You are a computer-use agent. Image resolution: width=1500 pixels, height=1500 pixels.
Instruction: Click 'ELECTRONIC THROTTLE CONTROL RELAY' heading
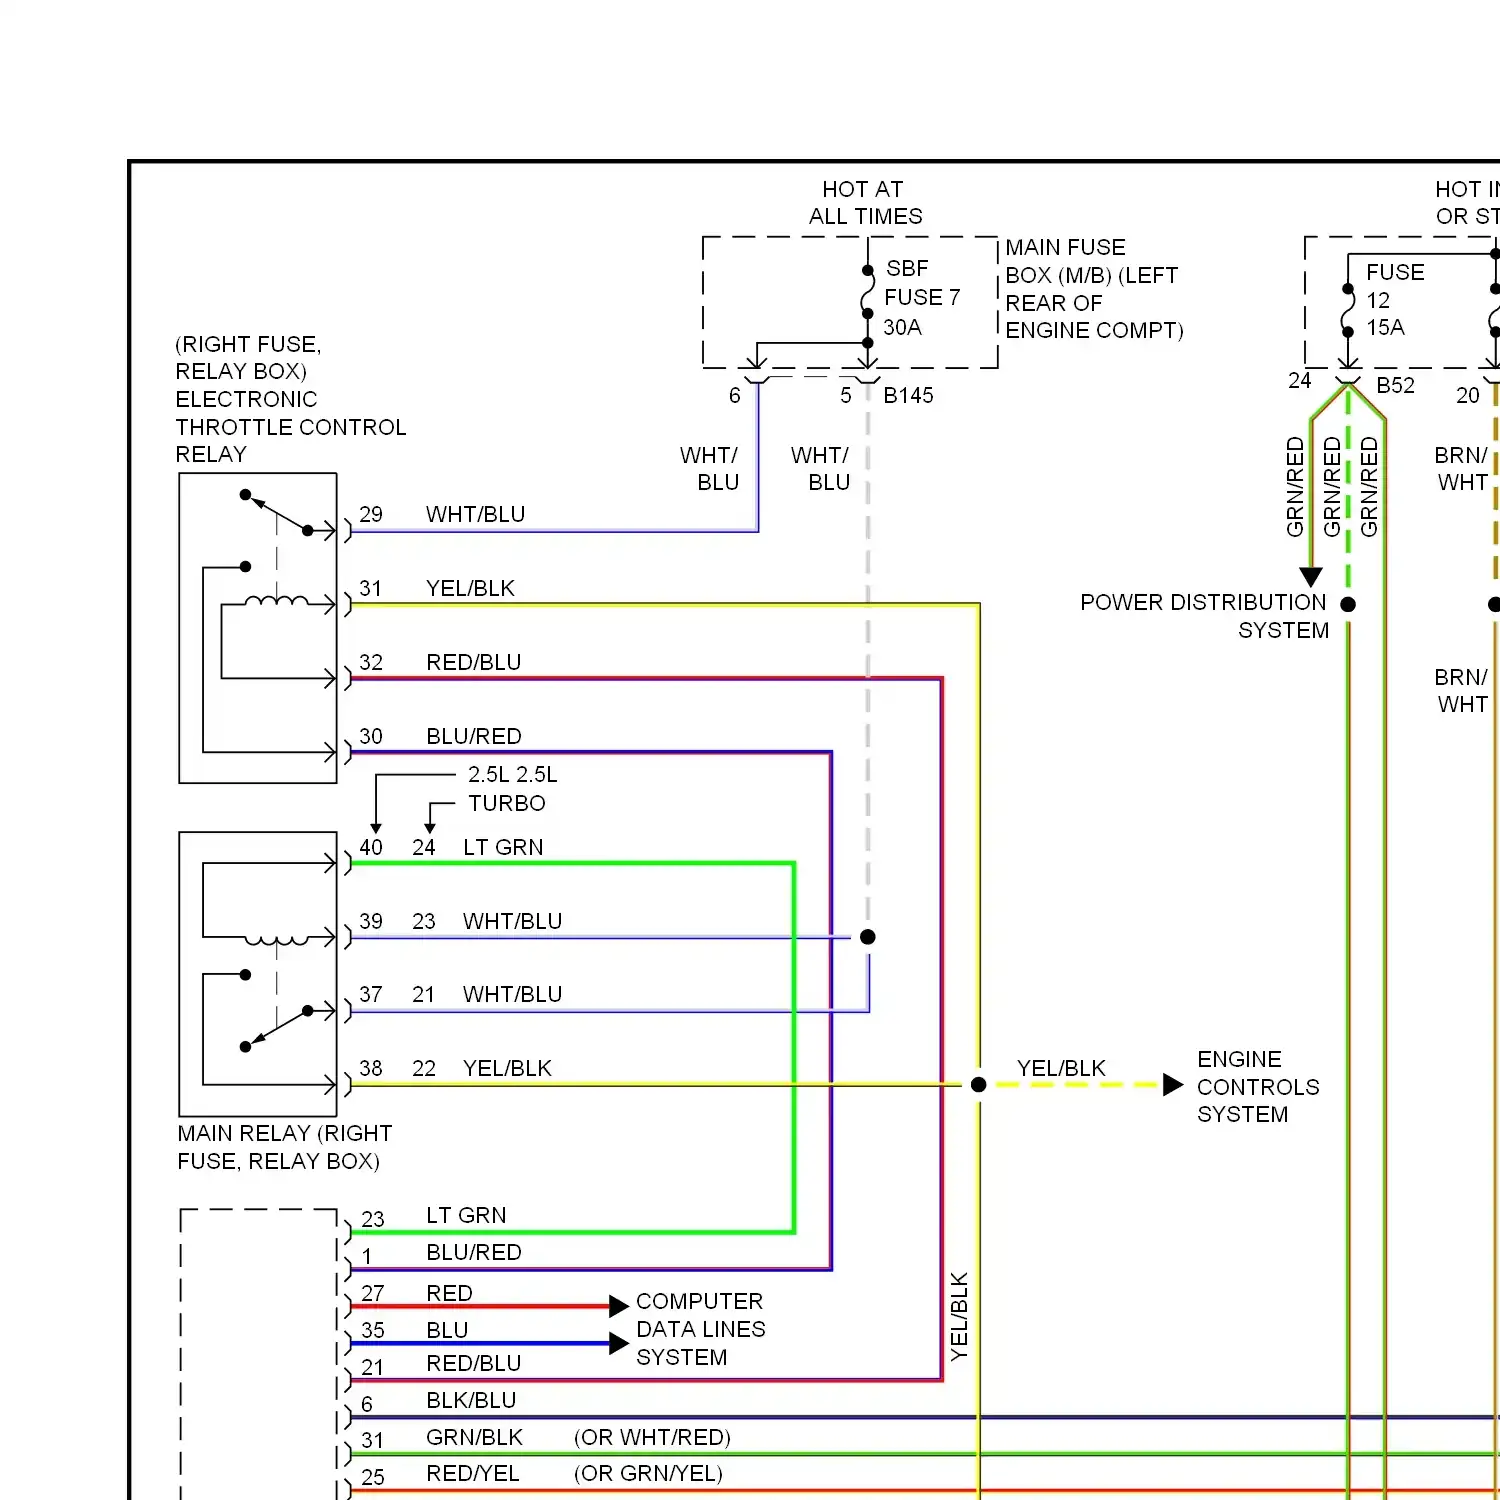coord(291,427)
